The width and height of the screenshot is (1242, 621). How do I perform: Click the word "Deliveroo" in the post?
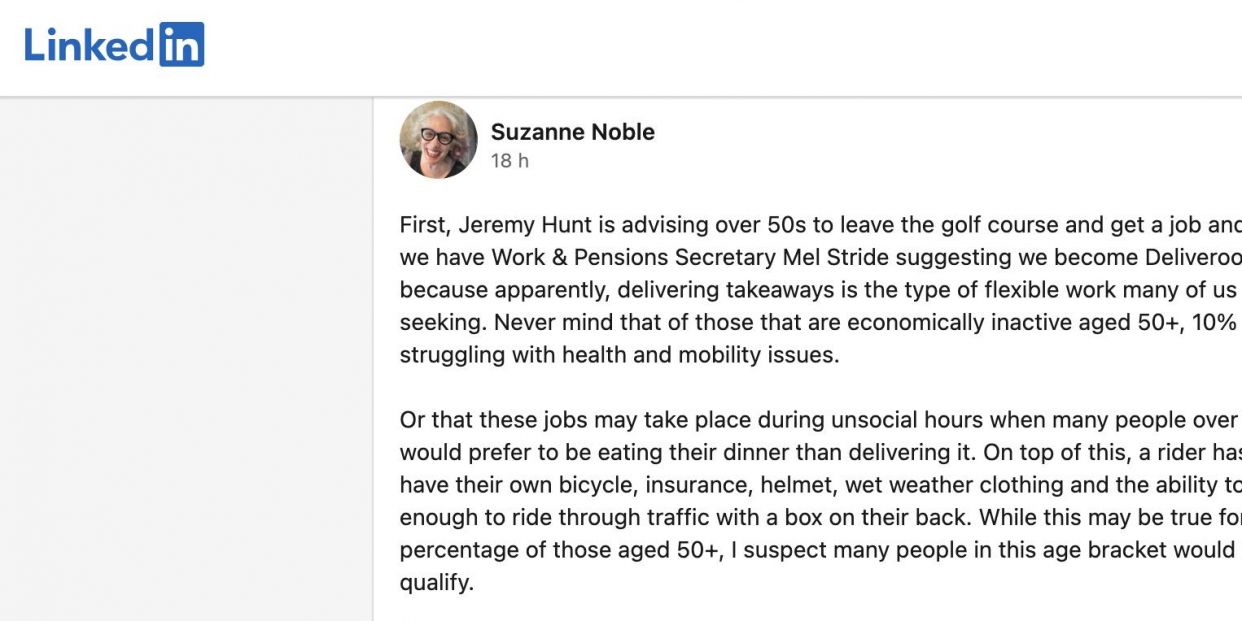(1191, 258)
